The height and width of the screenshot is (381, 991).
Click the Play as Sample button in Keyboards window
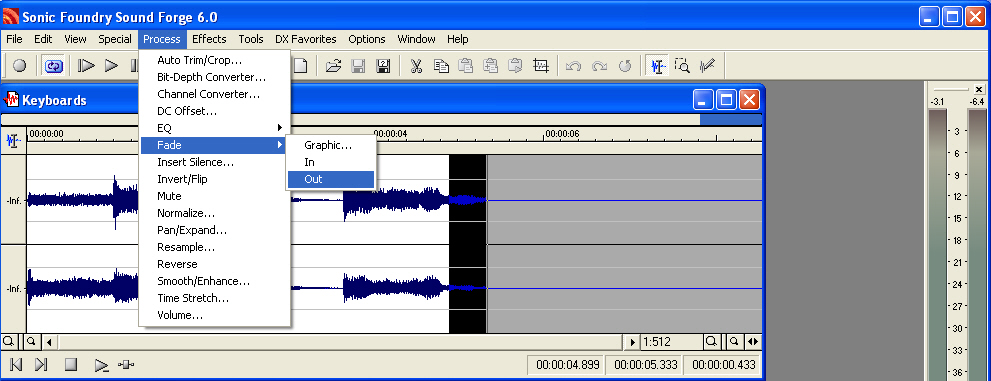(126, 365)
